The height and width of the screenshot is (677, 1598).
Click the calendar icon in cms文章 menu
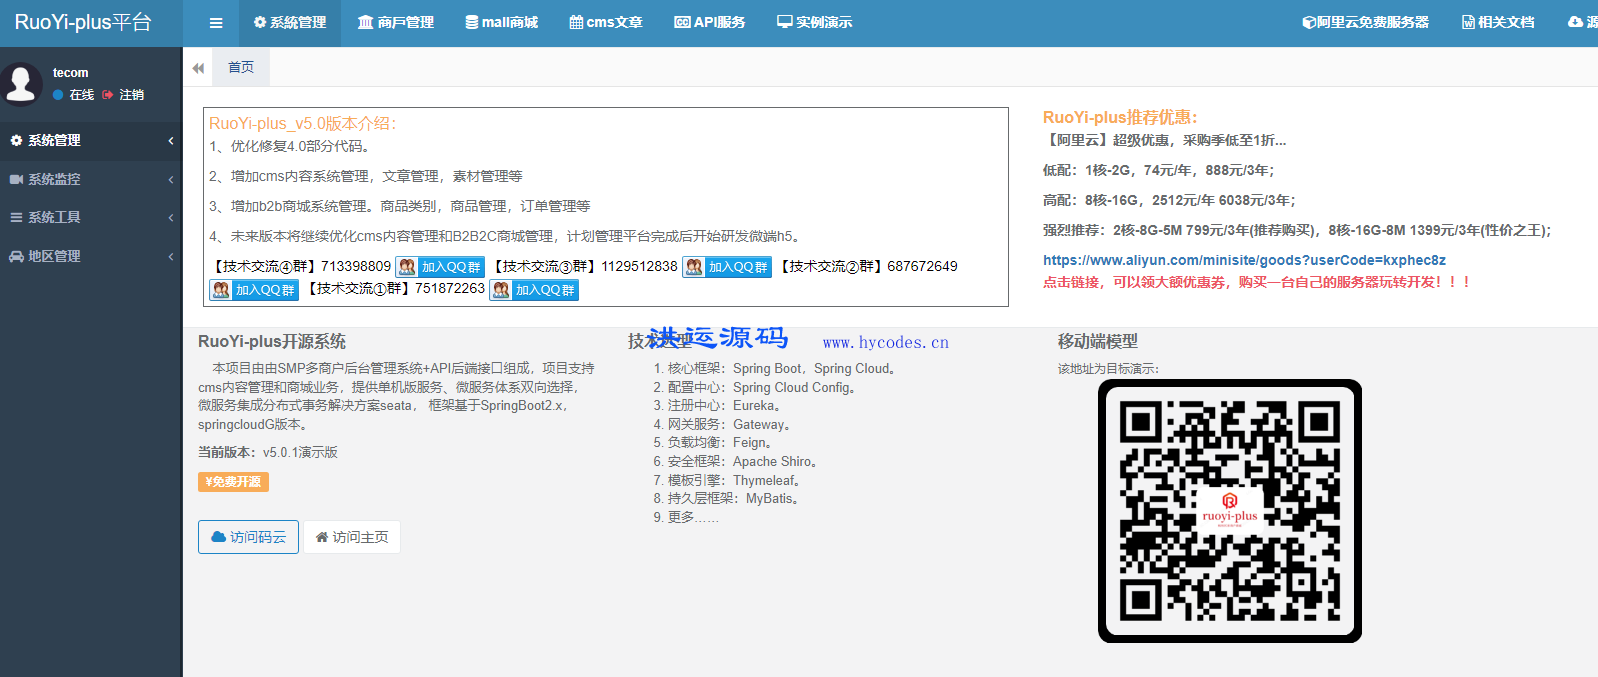pos(576,22)
